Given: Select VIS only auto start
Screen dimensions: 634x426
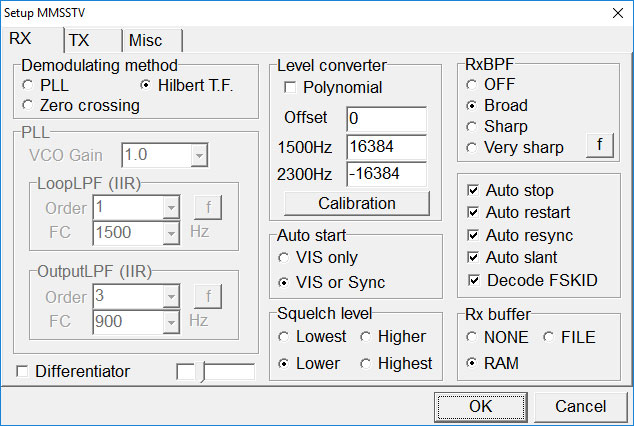Looking at the screenshot, I should click(318, 257).
